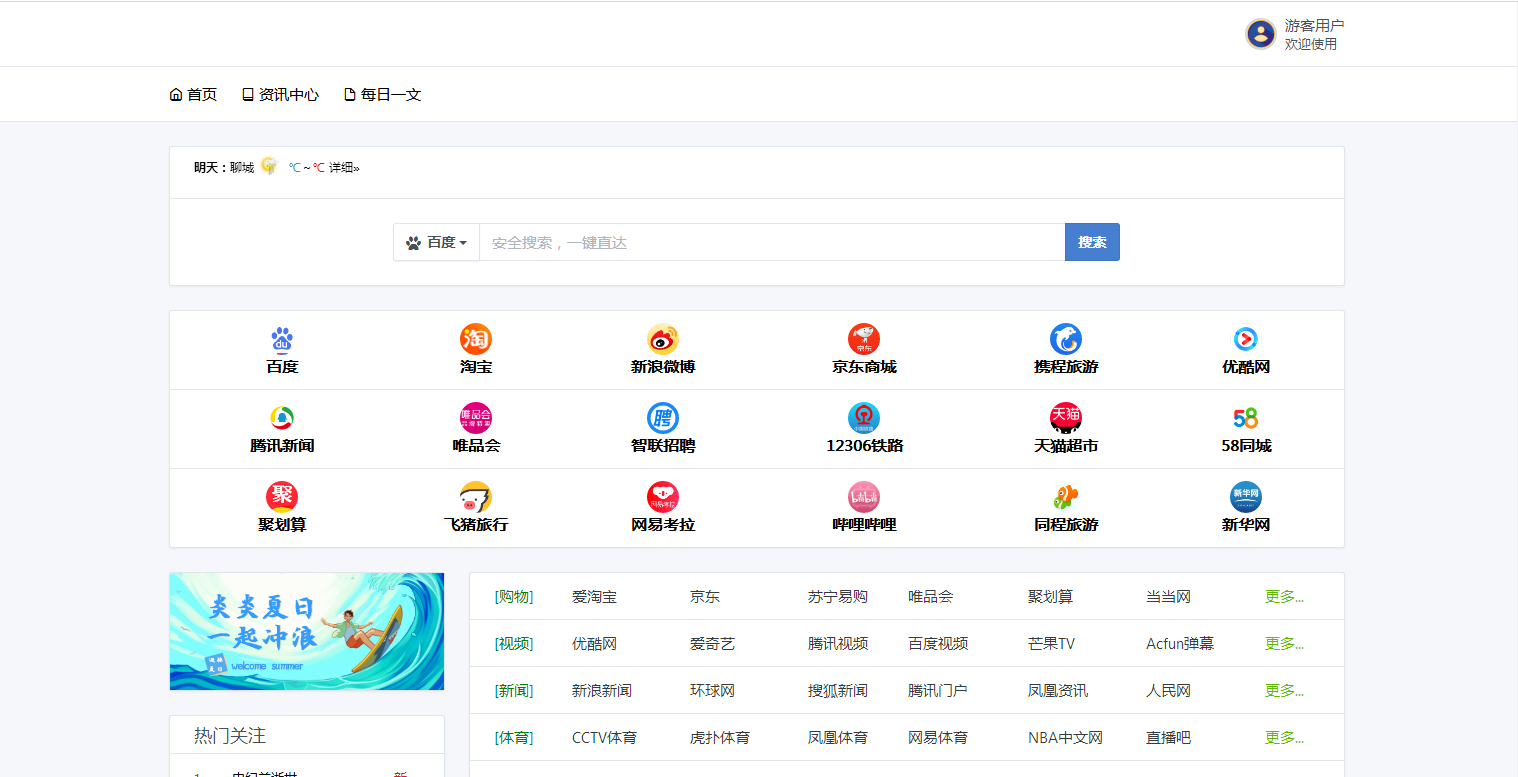The height and width of the screenshot is (777, 1518).
Task: Open the 每日一文 menu item
Action: coord(383,94)
